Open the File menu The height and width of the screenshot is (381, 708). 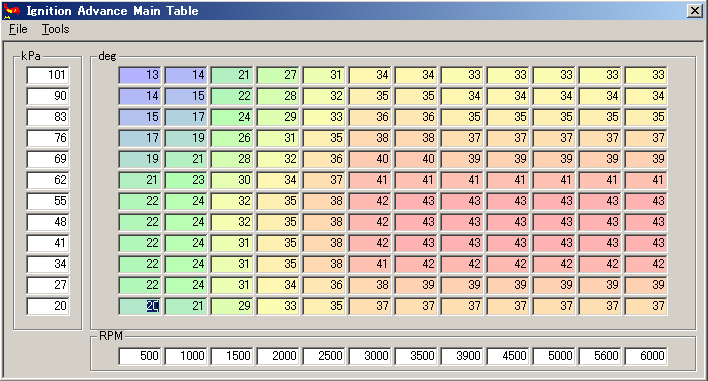[x=18, y=29]
